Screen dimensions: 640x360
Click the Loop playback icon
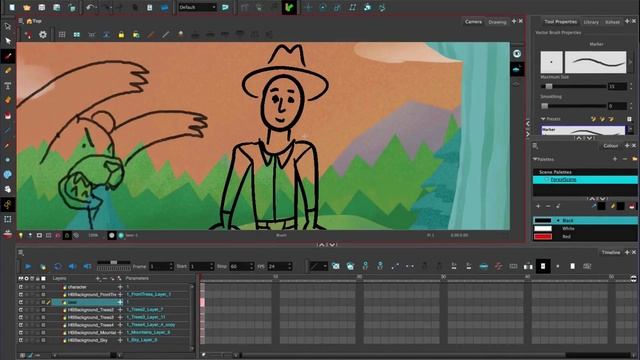(58, 266)
